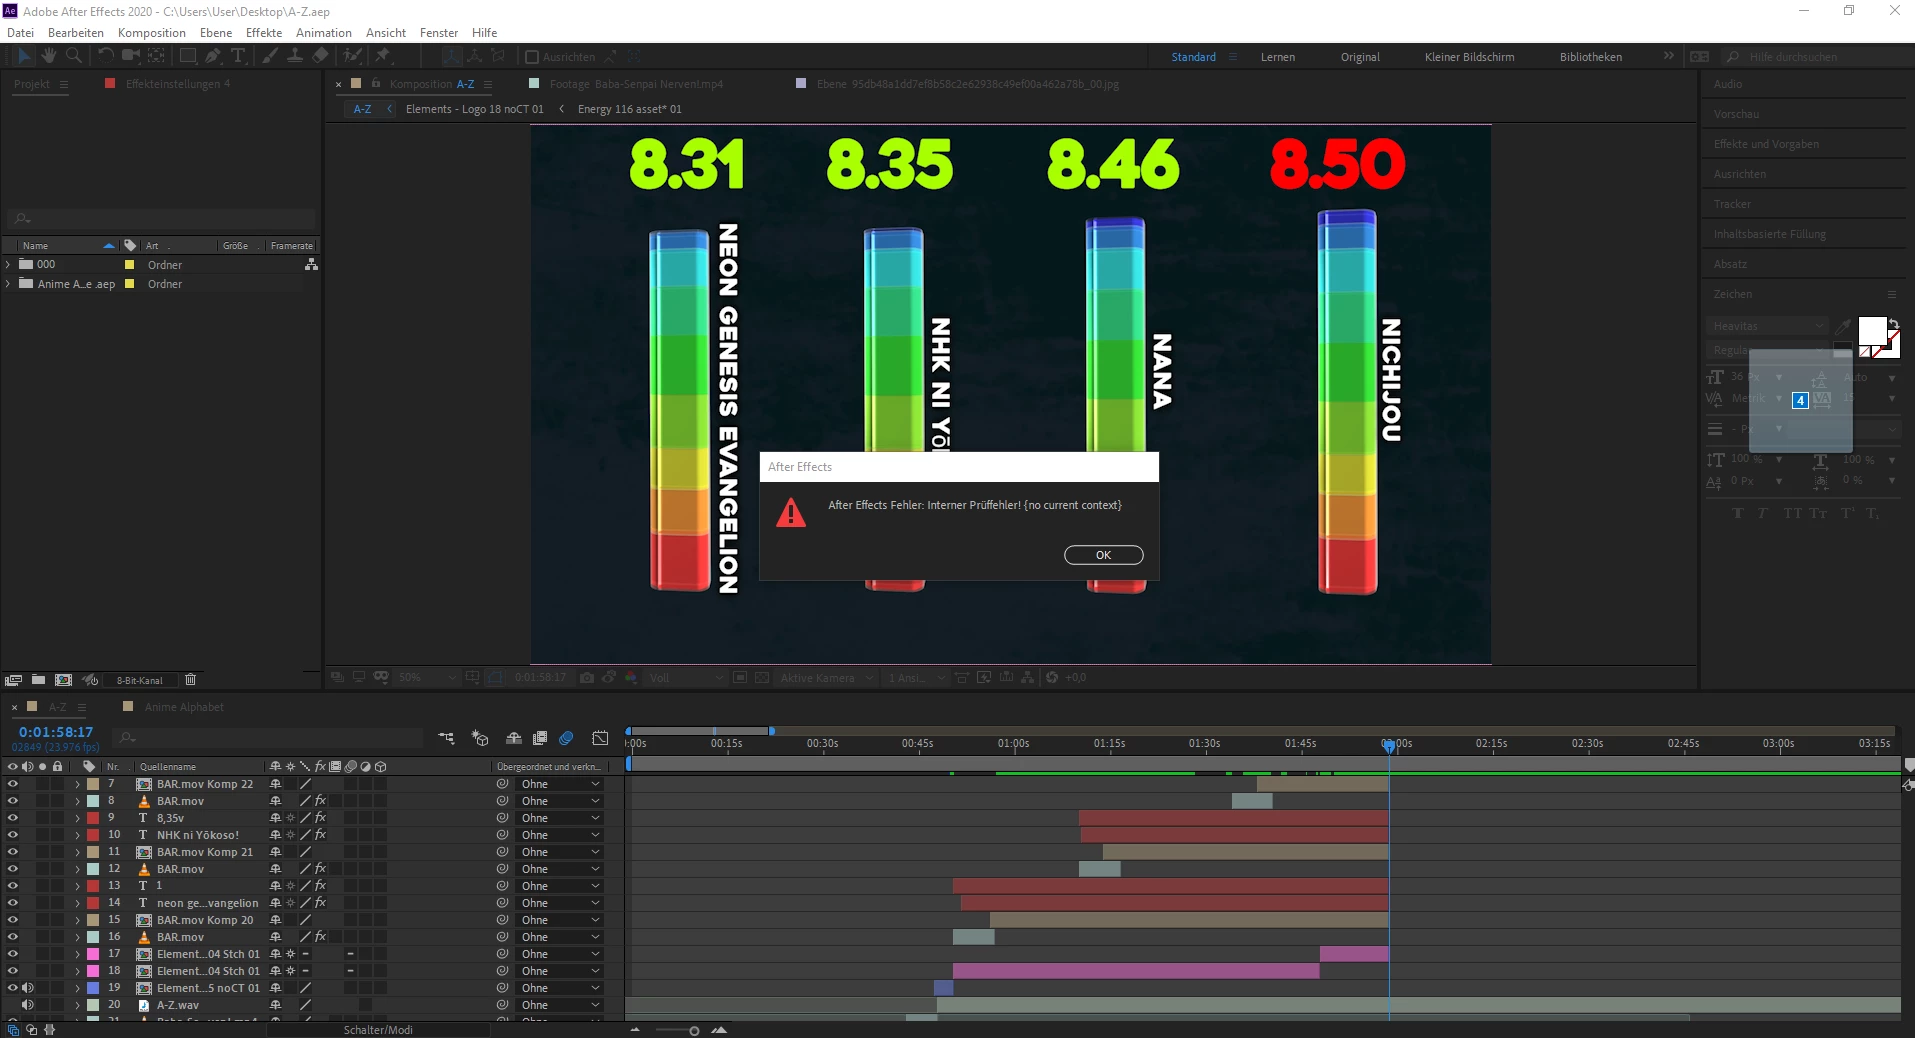The height and width of the screenshot is (1038, 1915).
Task: Click timeline zoom slider handle
Action: click(x=693, y=1031)
